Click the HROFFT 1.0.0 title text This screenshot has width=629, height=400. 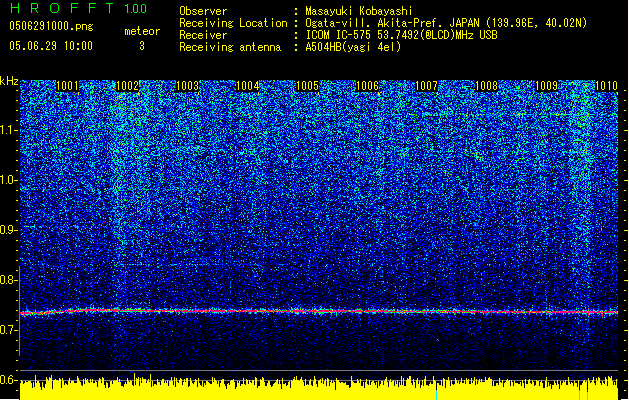[x=78, y=8]
